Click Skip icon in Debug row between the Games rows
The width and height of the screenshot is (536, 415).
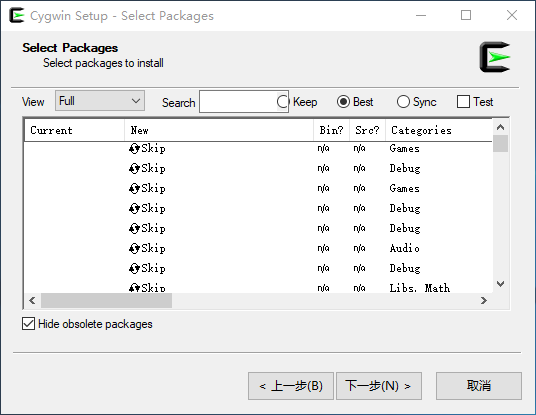pos(134,169)
